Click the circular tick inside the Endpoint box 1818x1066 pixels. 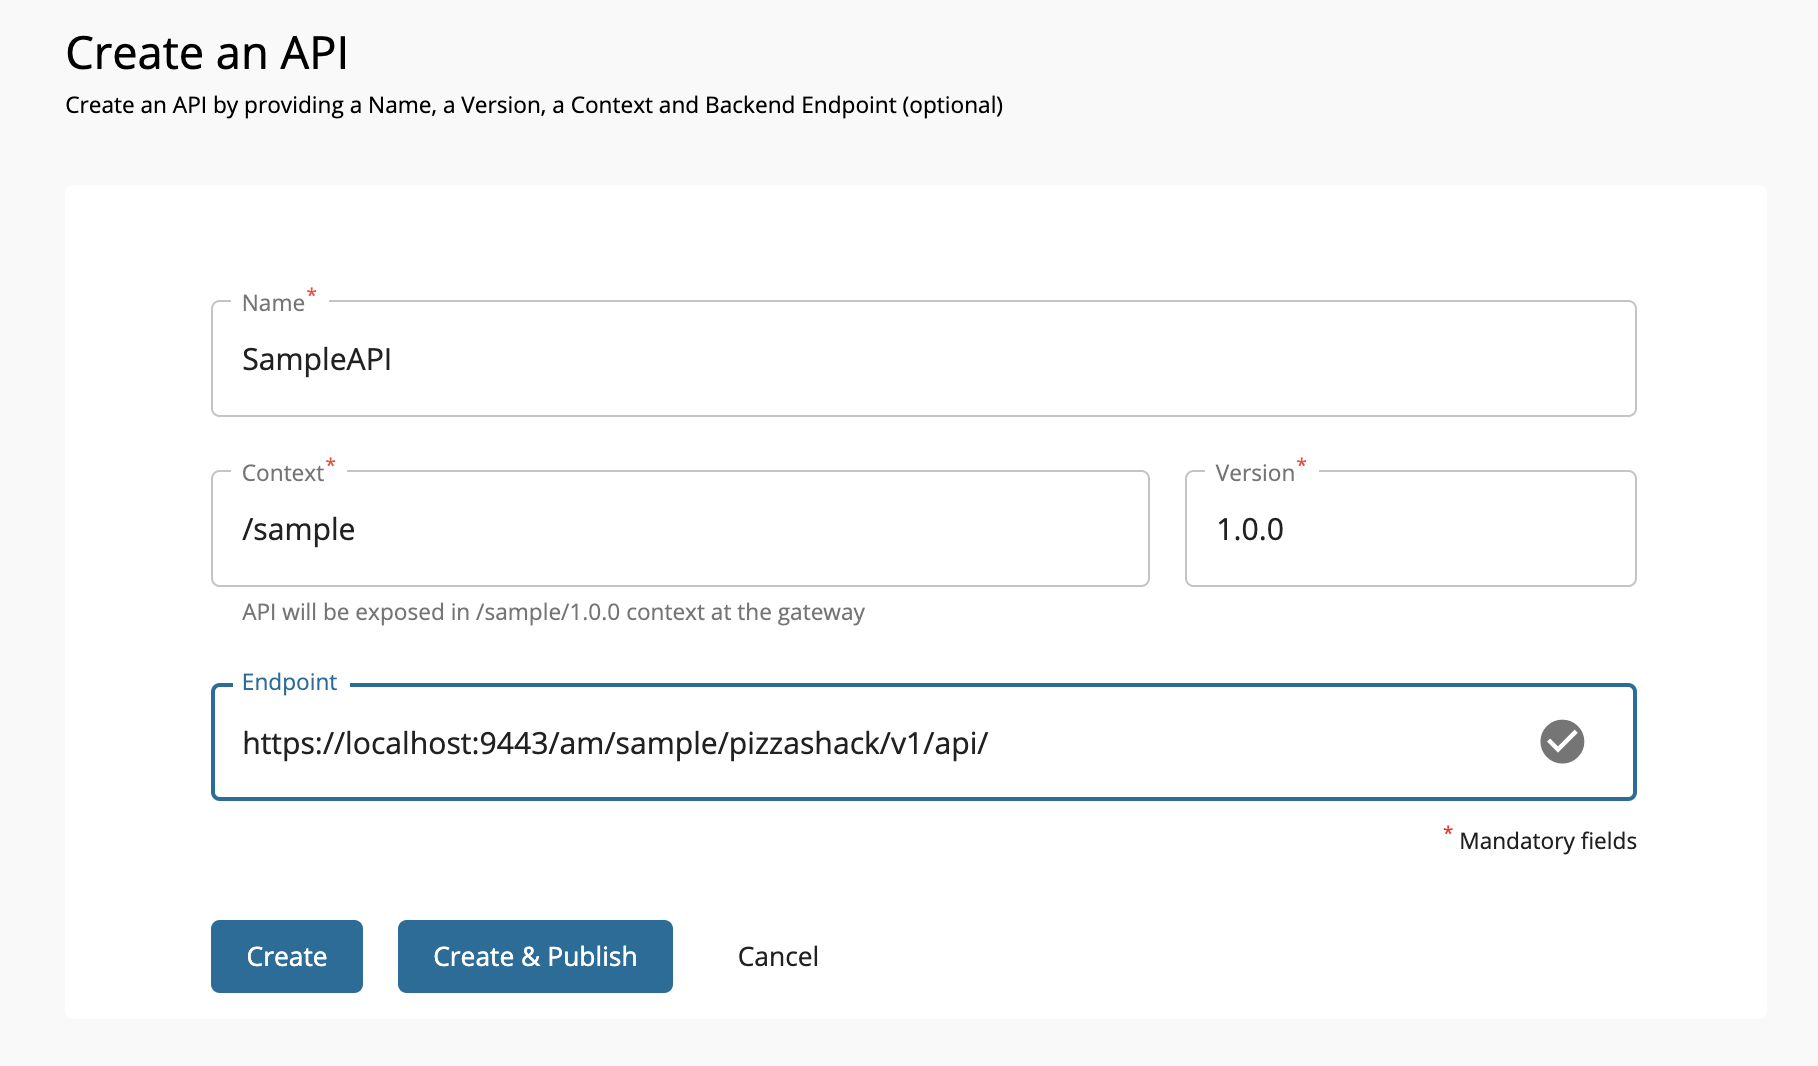click(x=1561, y=741)
